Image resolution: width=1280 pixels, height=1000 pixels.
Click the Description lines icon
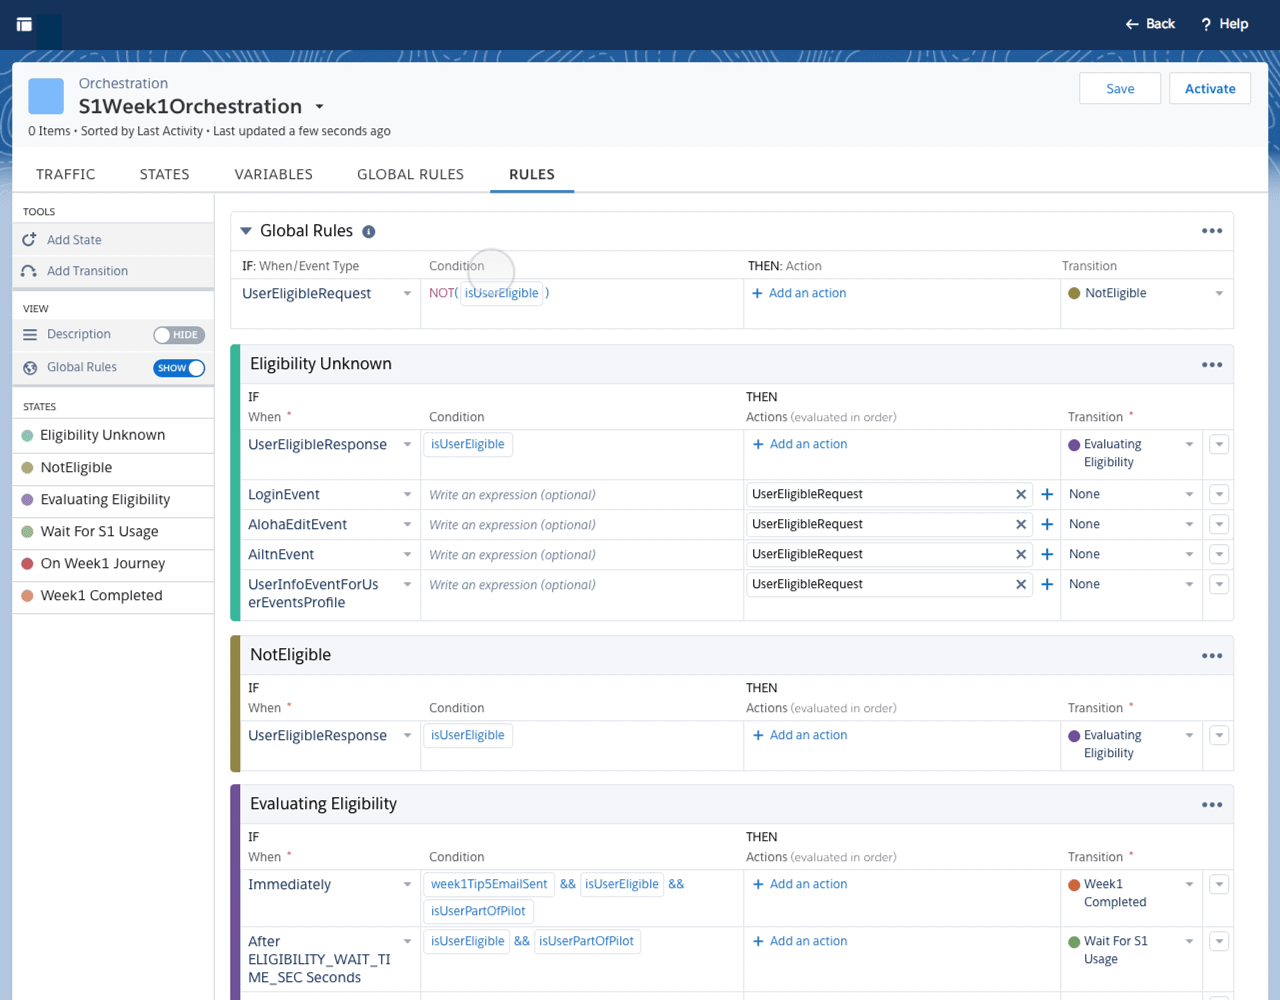point(30,335)
